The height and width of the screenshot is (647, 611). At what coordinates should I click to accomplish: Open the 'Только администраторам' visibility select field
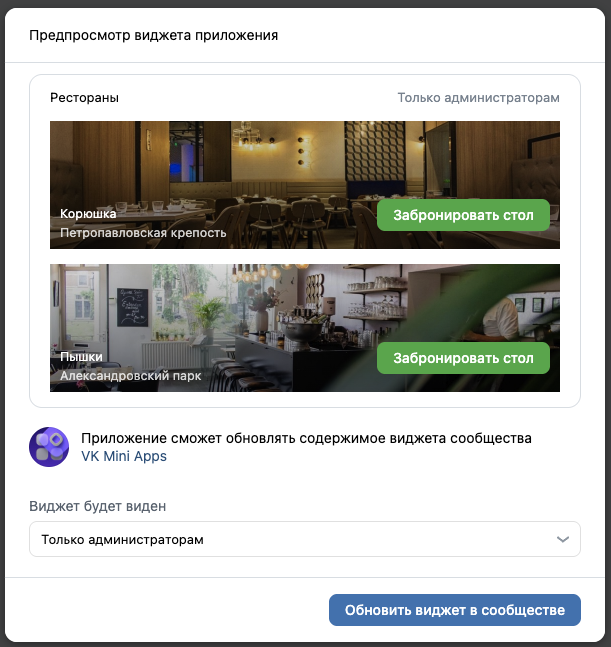[x=305, y=539]
